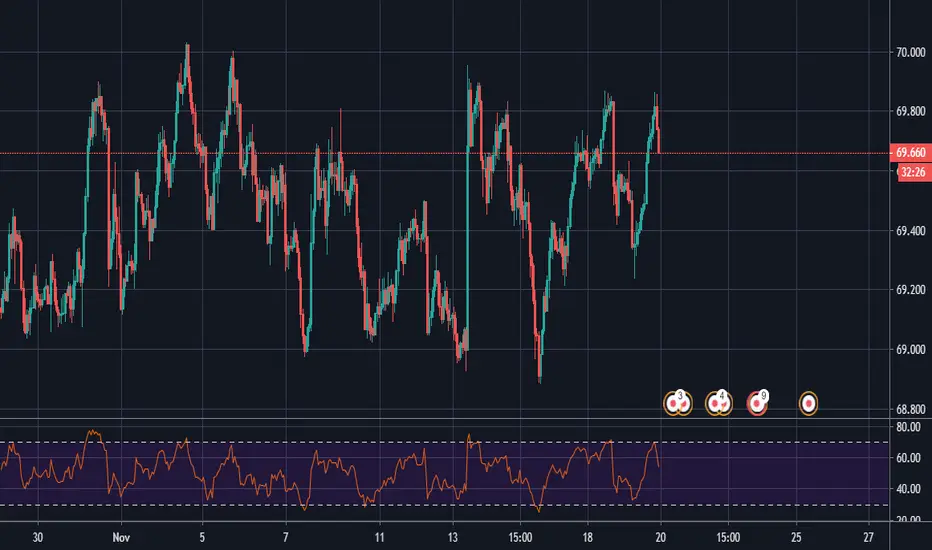Click the 15:00 label between 13 and 18
The height and width of the screenshot is (550, 932).
[520, 538]
